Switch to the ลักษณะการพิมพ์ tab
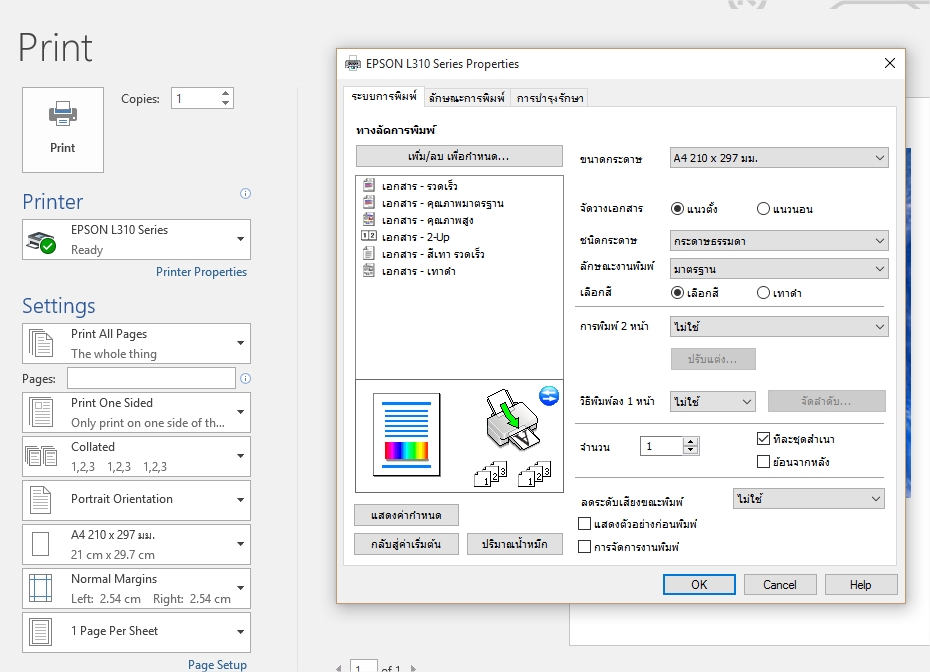Viewport: 930px width, 672px height. 467,98
